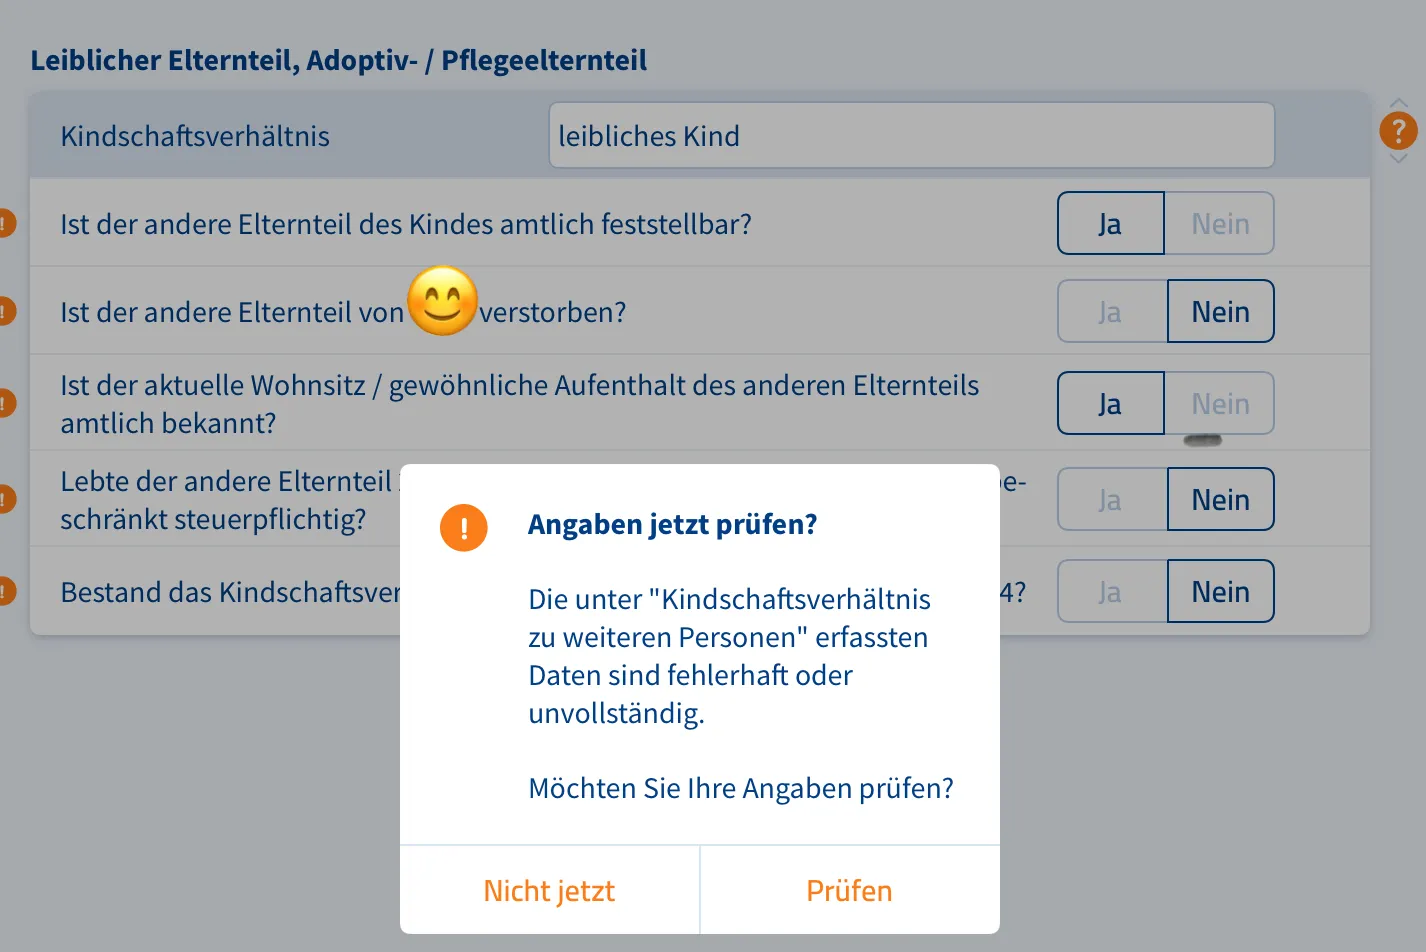The width and height of the screenshot is (1426, 952).
Task: Click the smiley emoji in the 'verstorben' question
Action: pos(442,301)
